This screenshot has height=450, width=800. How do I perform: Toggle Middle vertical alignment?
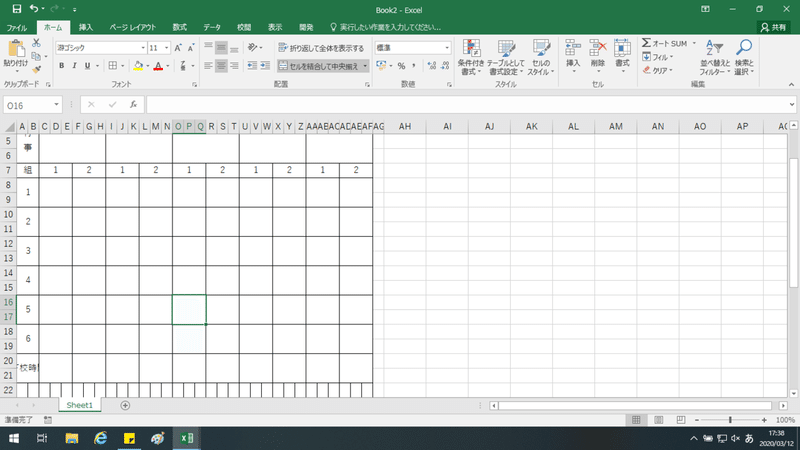pyautogui.click(x=221, y=48)
